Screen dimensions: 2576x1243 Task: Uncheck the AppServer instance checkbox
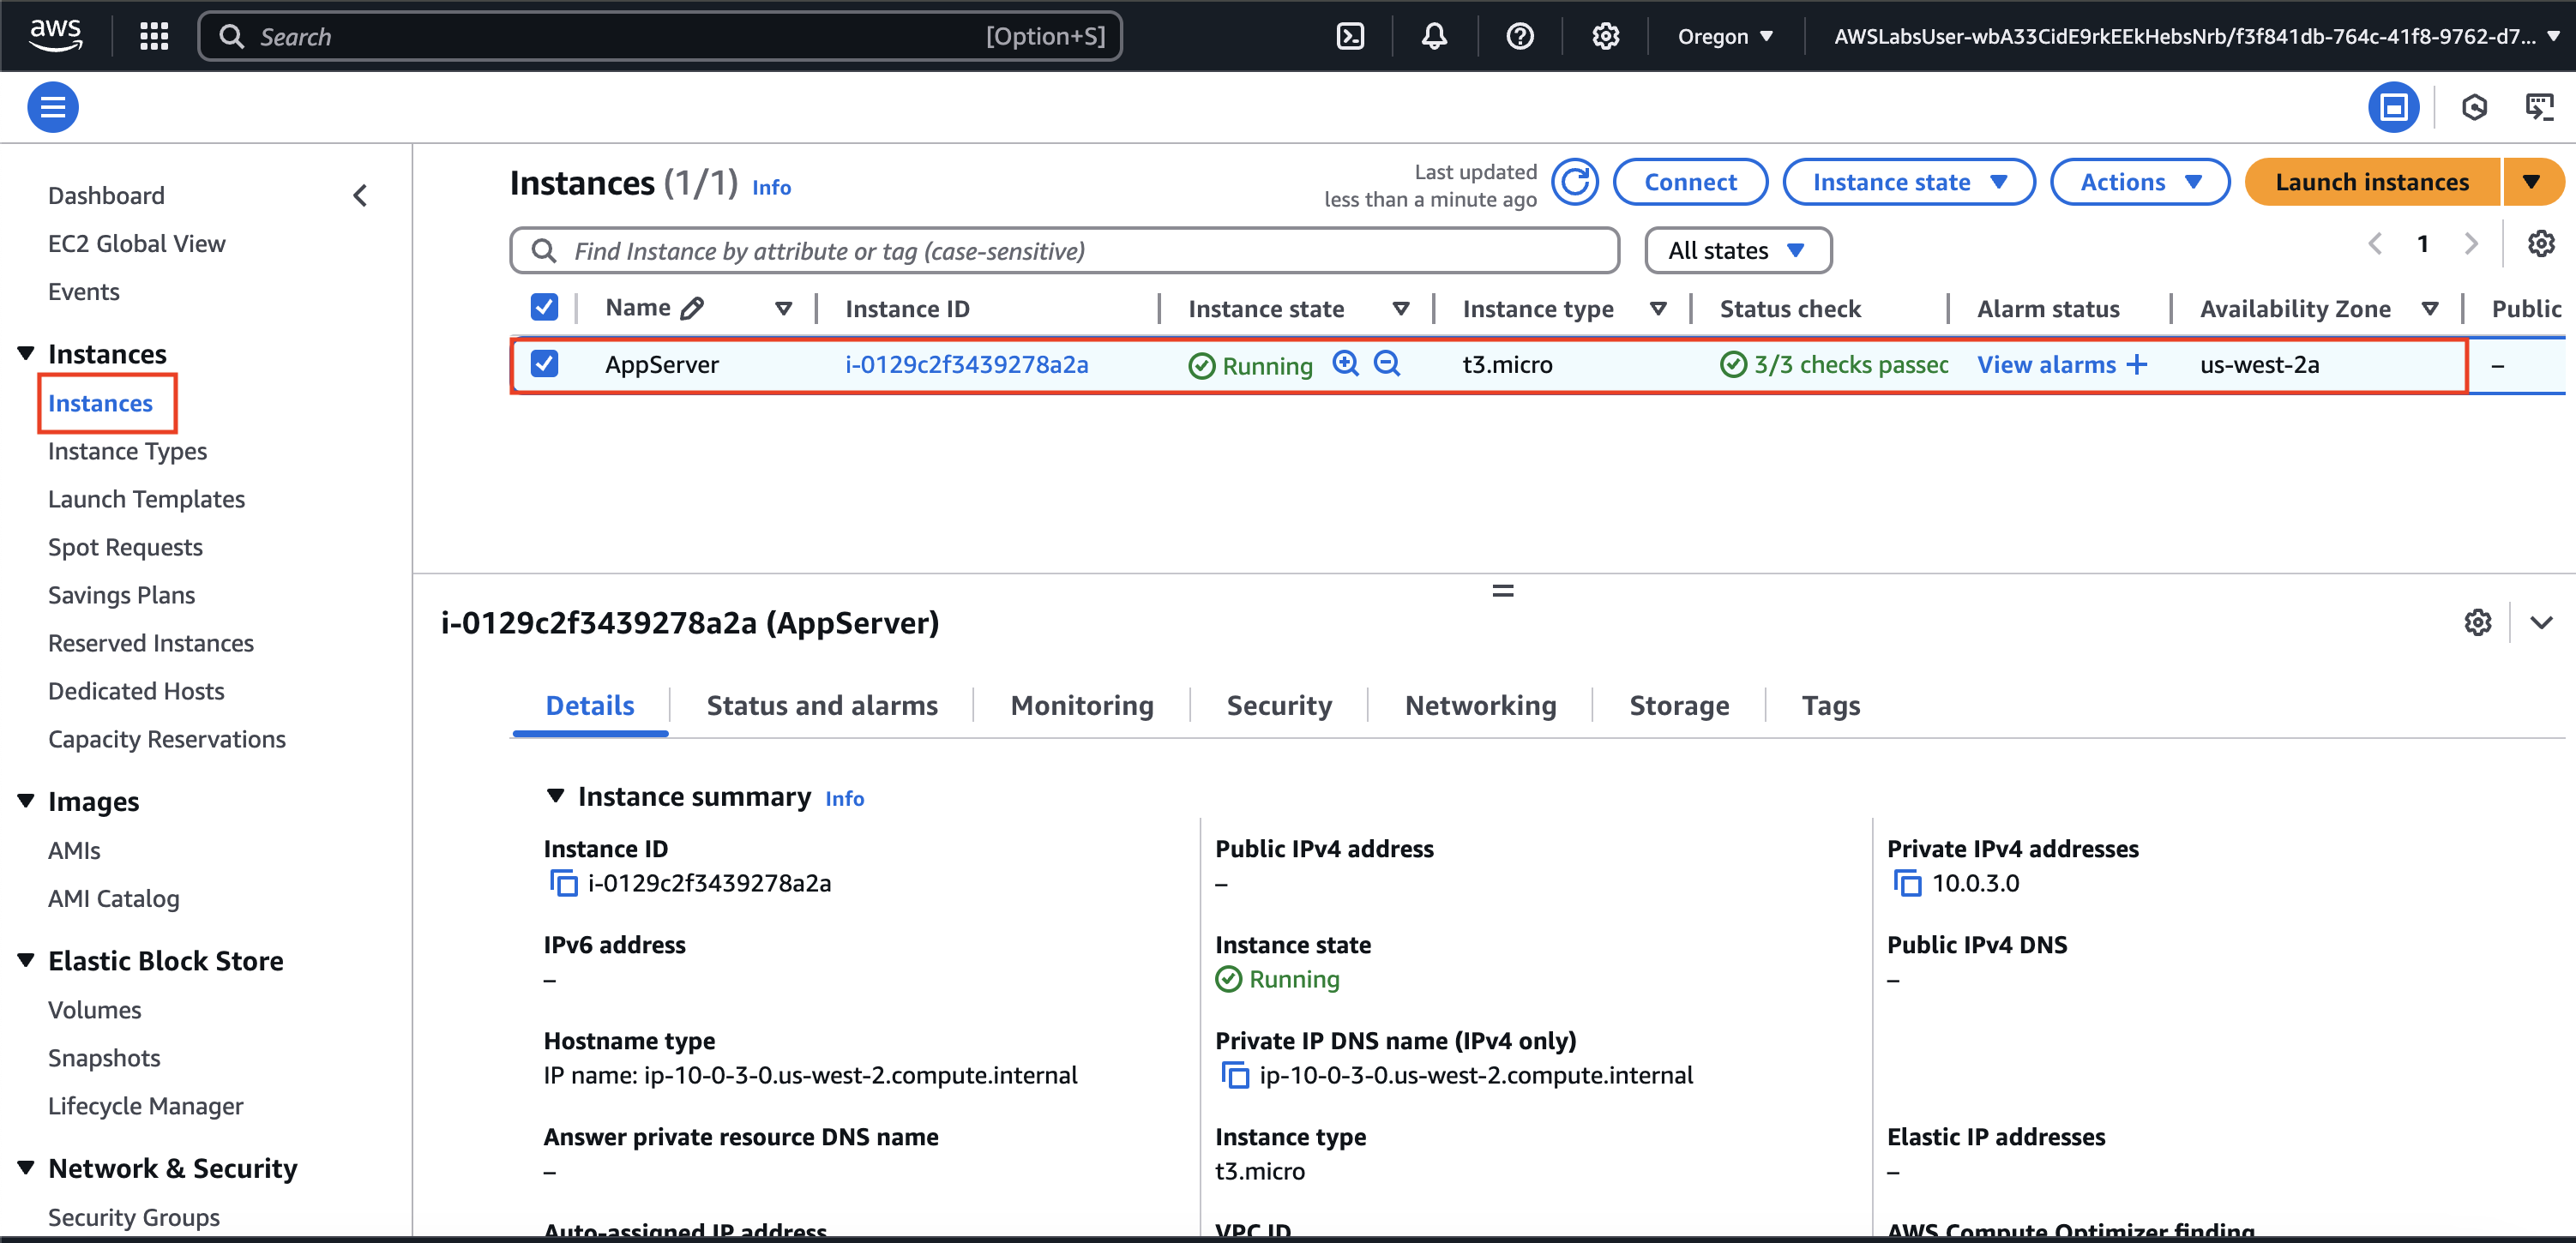pyautogui.click(x=544, y=363)
